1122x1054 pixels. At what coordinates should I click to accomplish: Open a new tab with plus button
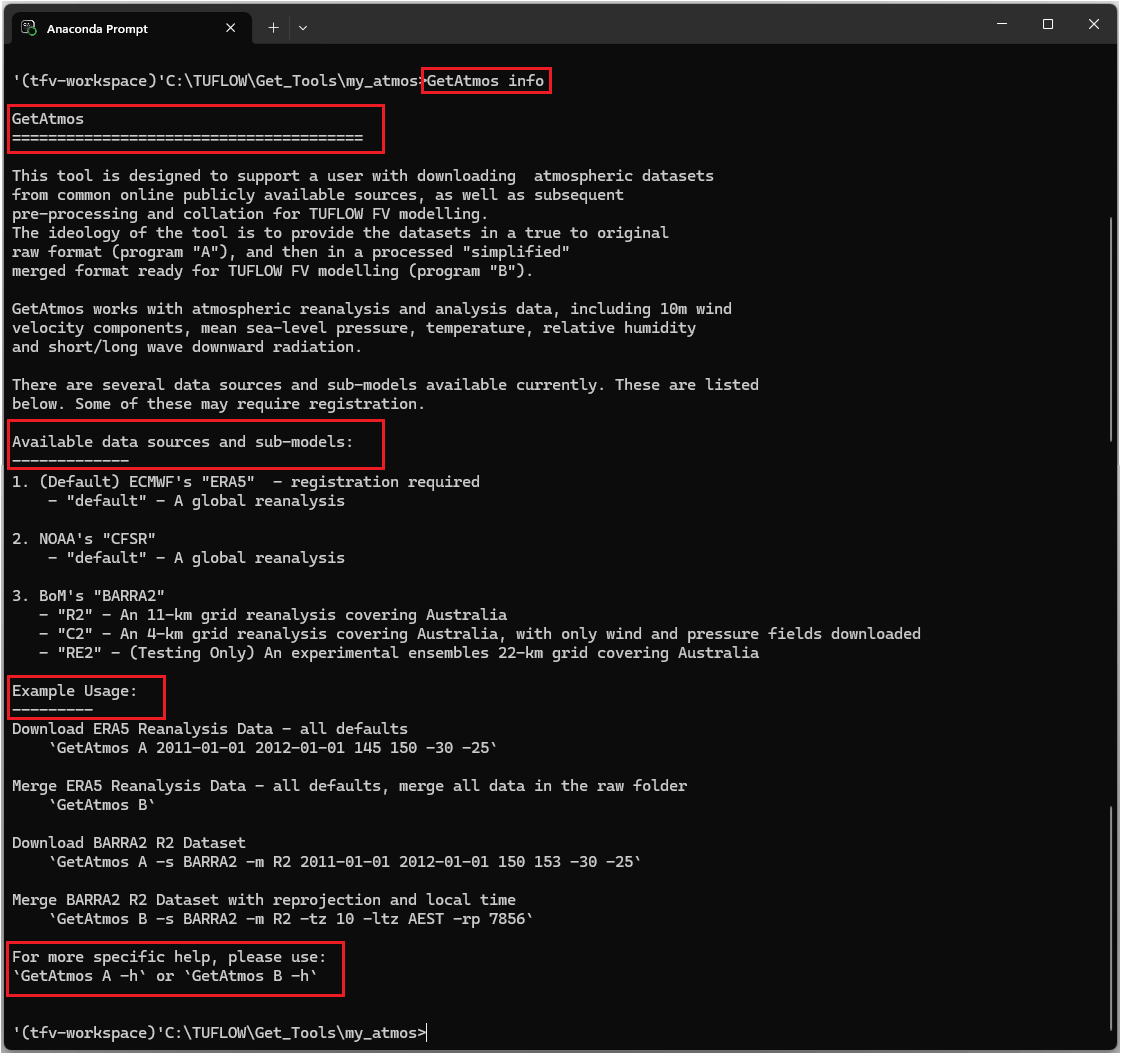pos(273,28)
